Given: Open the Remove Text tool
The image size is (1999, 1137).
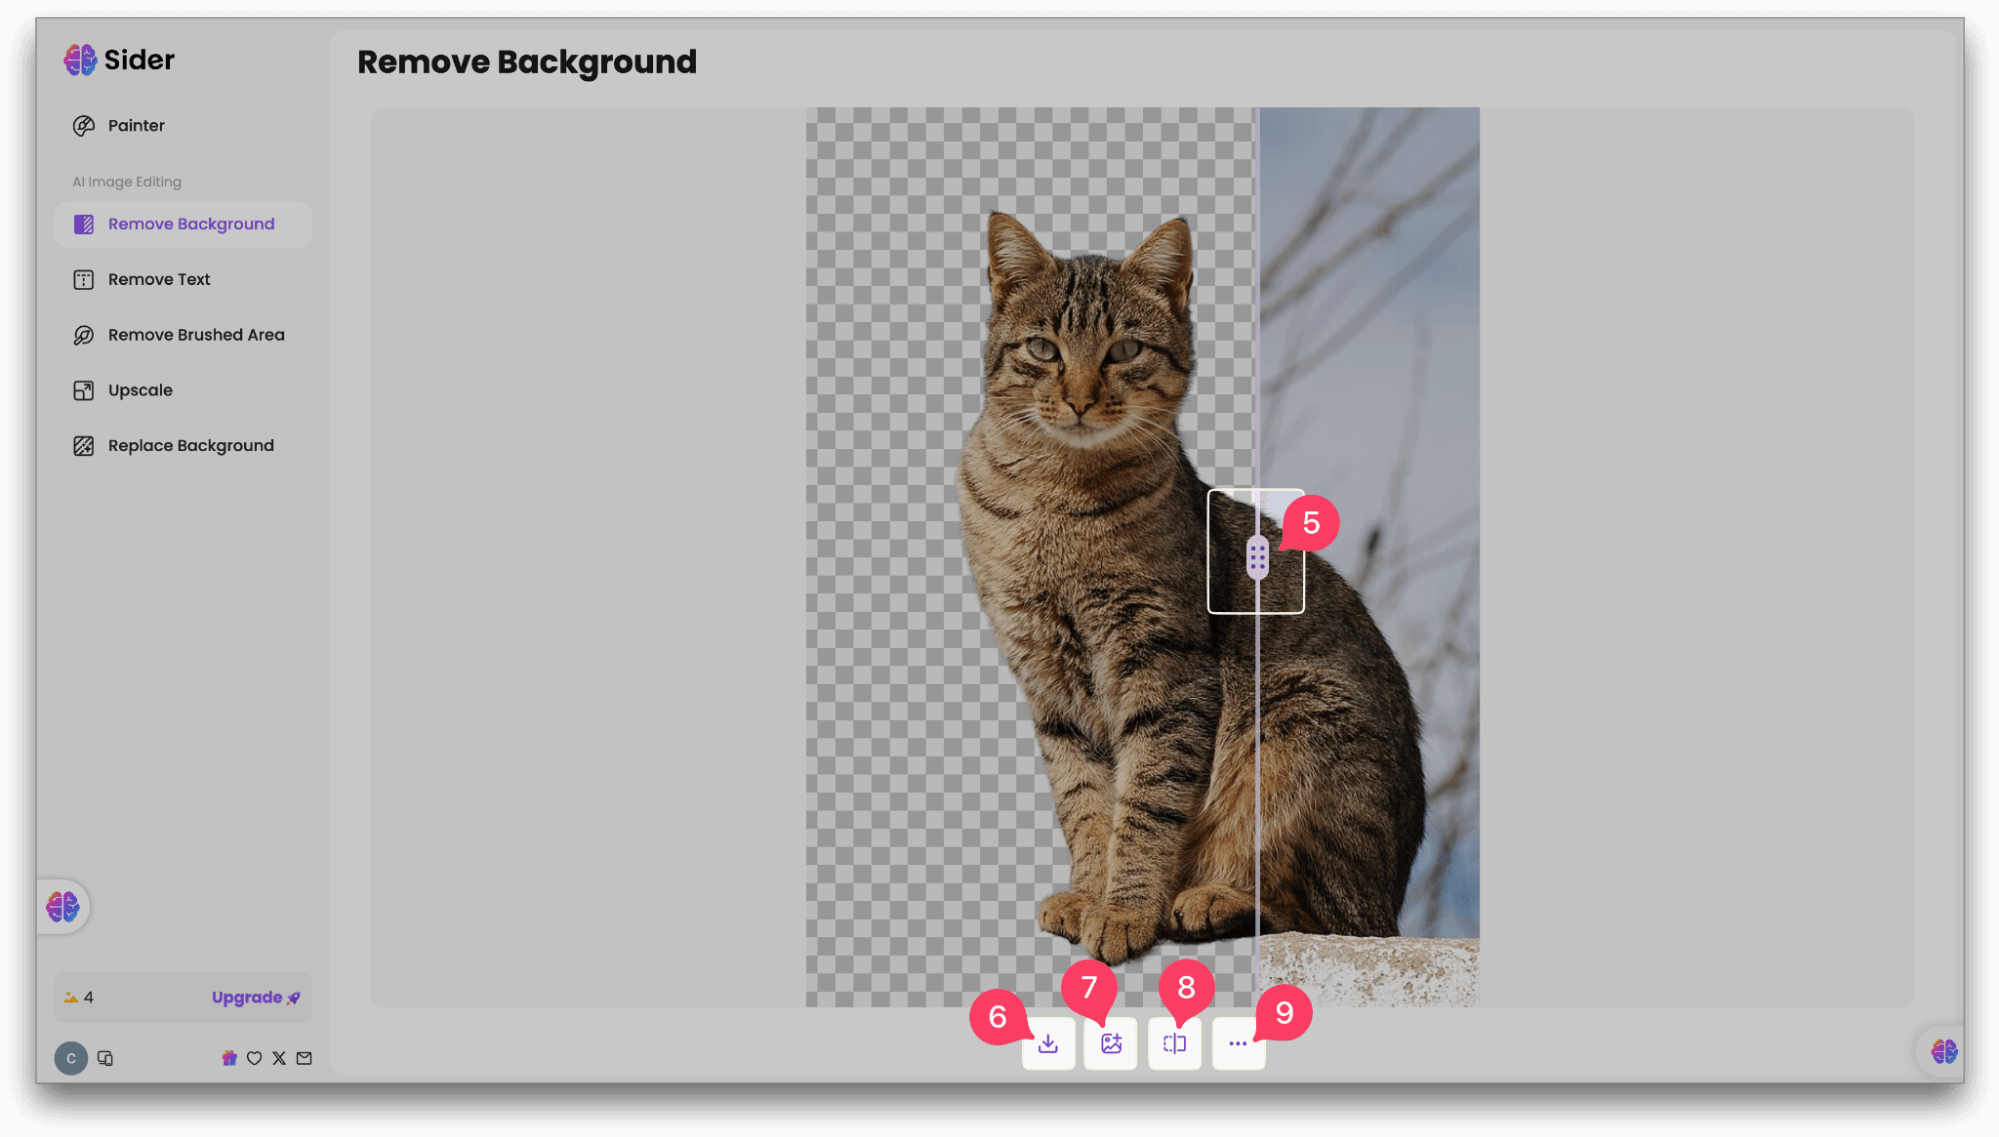Looking at the screenshot, I should [x=158, y=280].
